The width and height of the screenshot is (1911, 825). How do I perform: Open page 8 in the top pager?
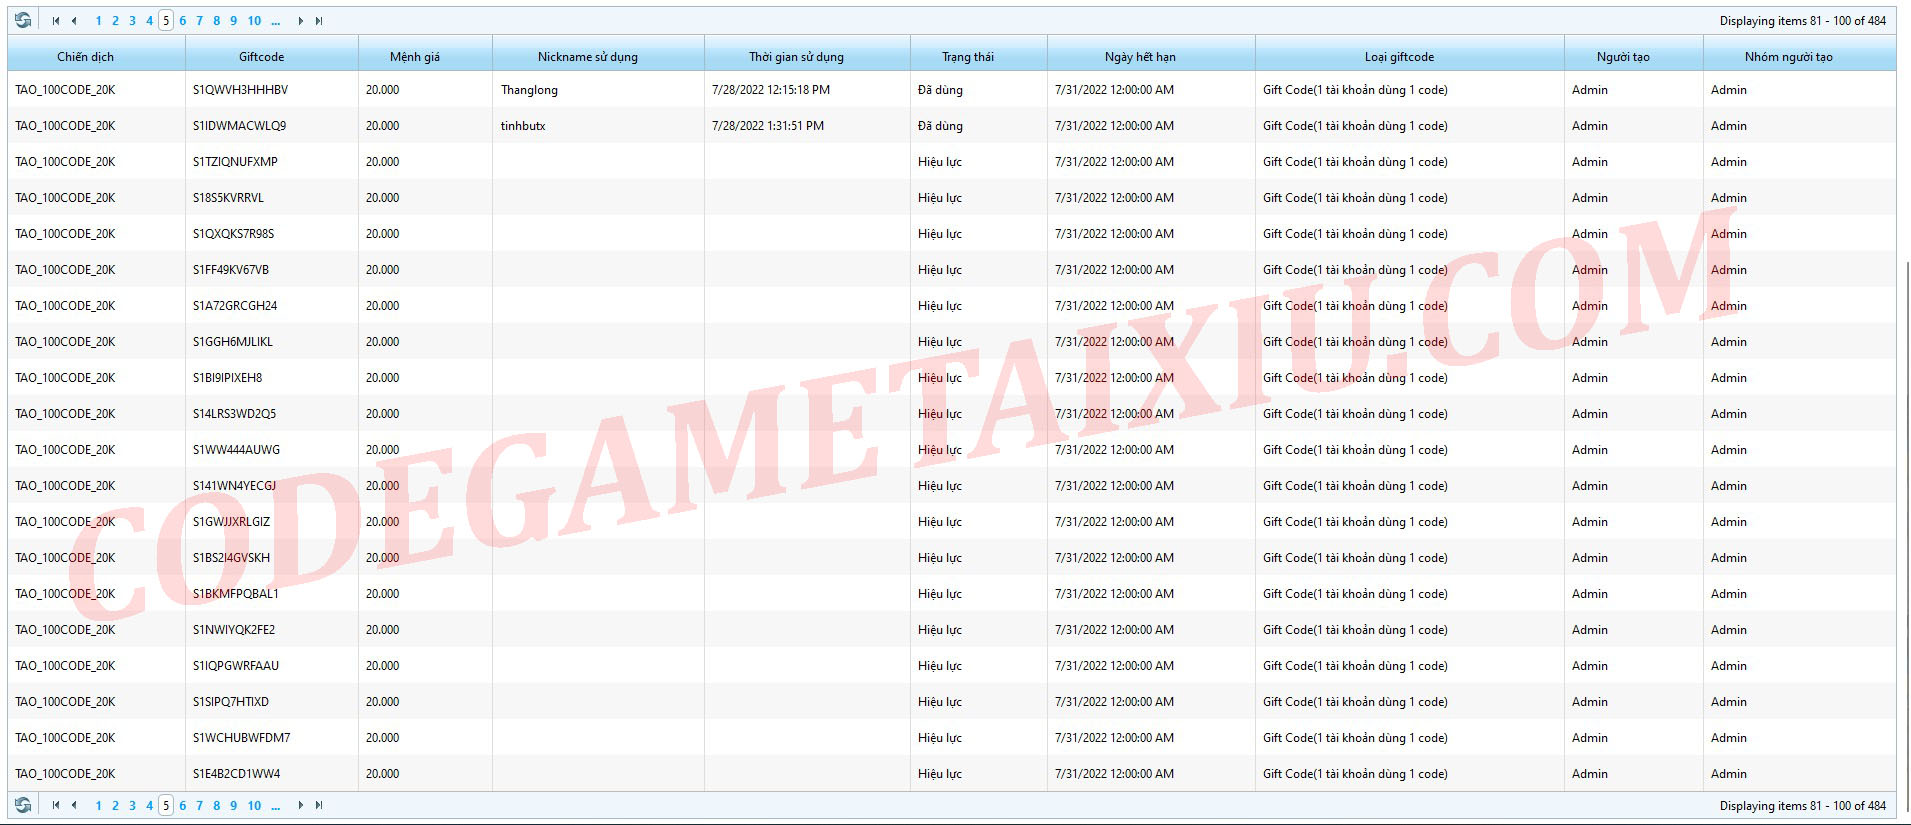click(x=217, y=21)
